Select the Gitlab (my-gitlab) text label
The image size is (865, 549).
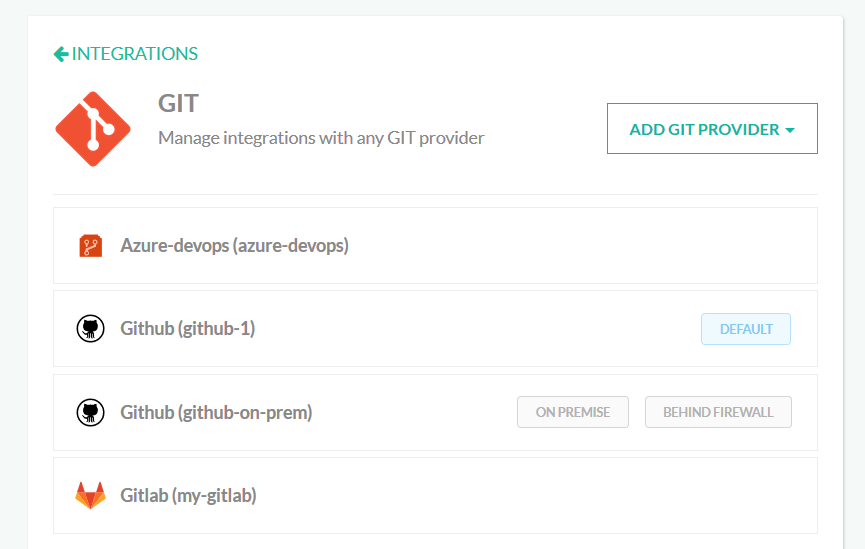189,495
